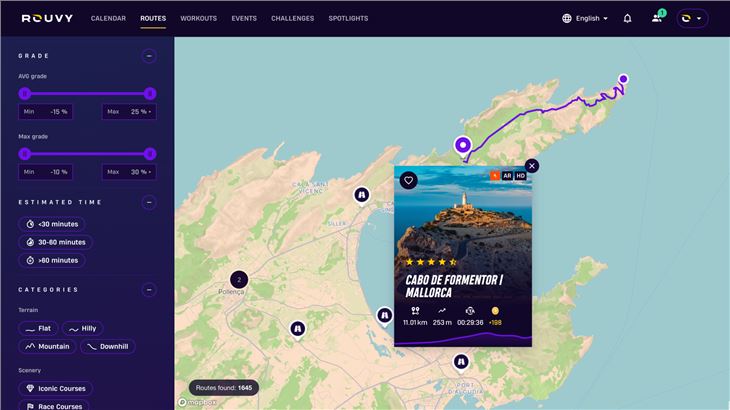Toggle the <30 minutes time filter
730x410 pixels.
click(52, 224)
